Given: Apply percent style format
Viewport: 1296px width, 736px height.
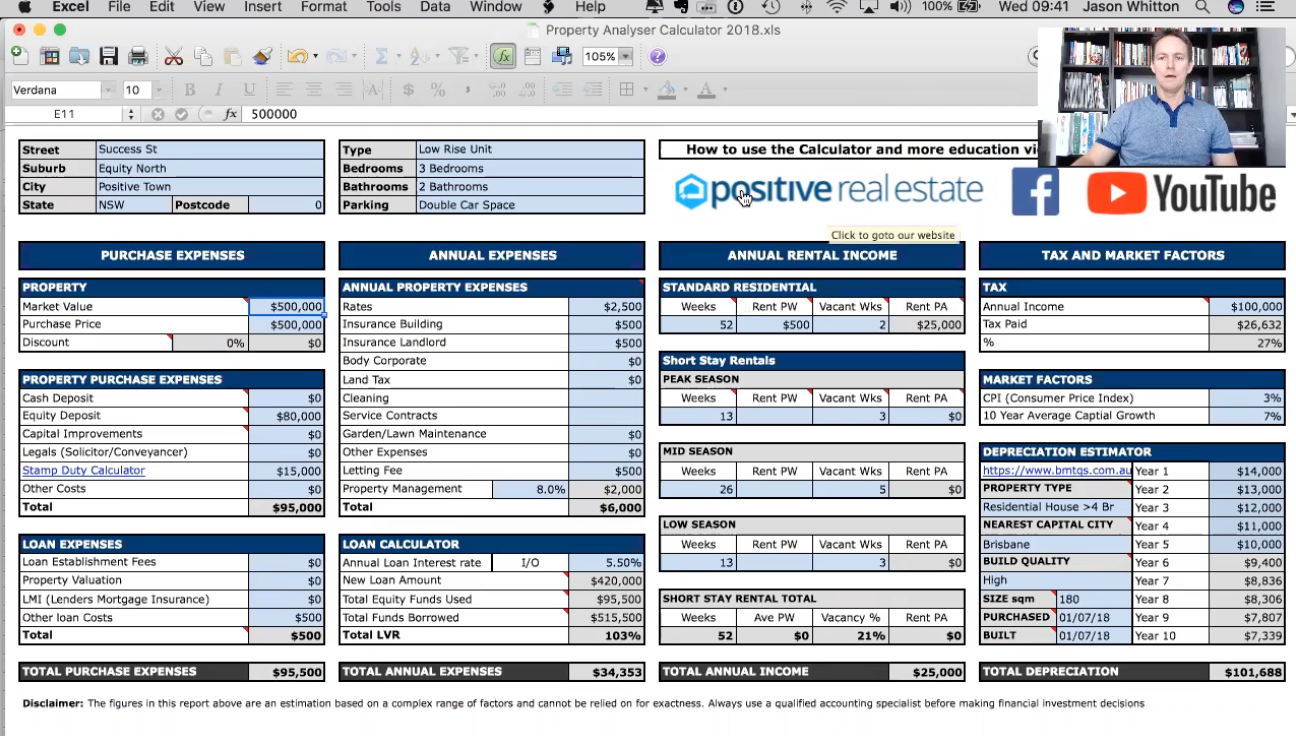Looking at the screenshot, I should (438, 90).
